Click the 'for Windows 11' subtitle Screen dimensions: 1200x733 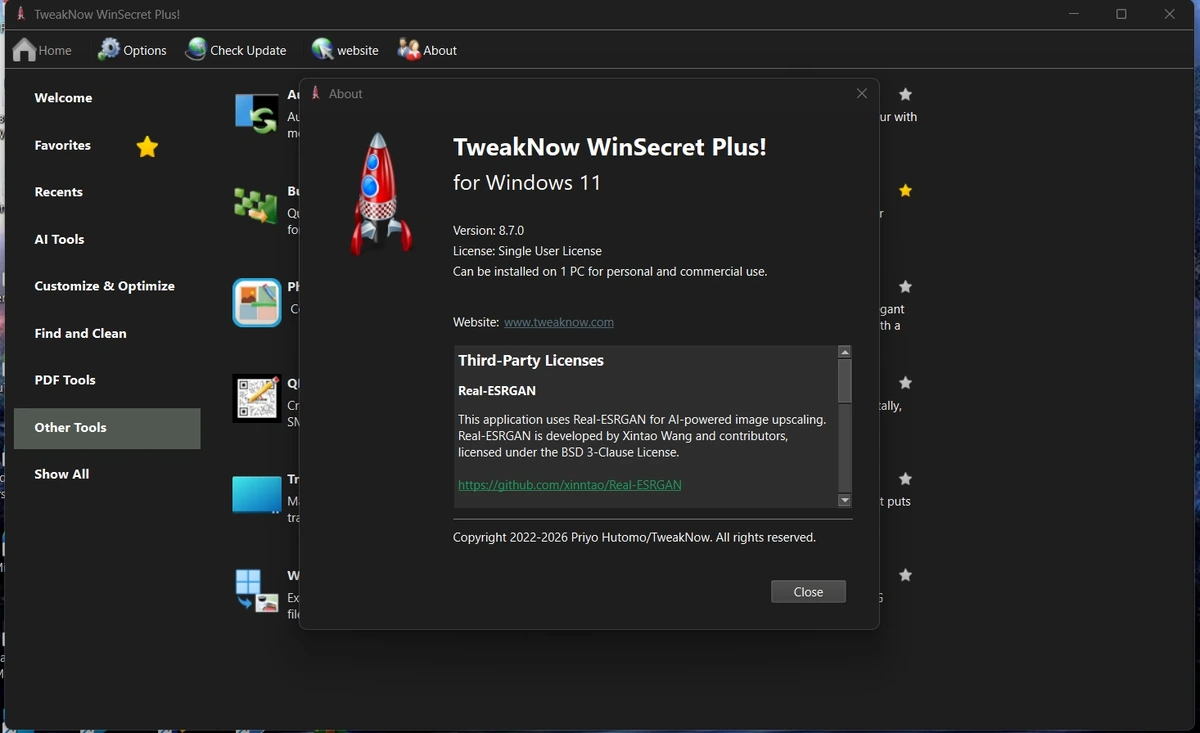[527, 182]
